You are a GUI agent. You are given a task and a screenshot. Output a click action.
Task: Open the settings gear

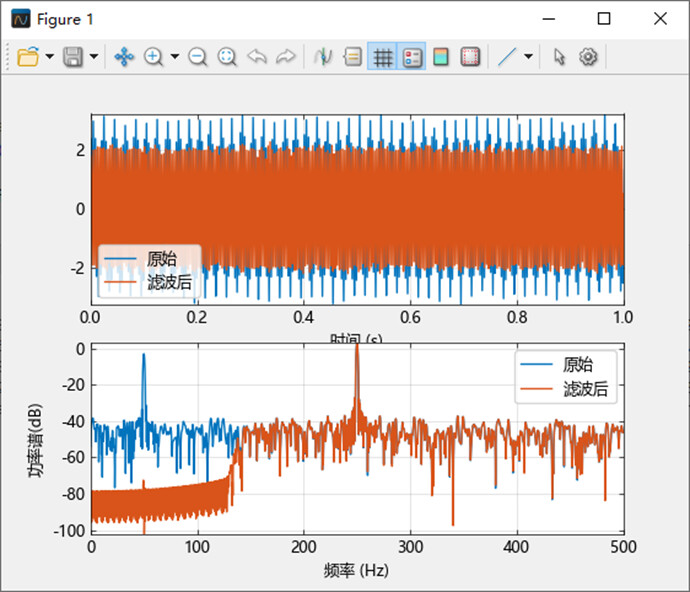coord(588,57)
